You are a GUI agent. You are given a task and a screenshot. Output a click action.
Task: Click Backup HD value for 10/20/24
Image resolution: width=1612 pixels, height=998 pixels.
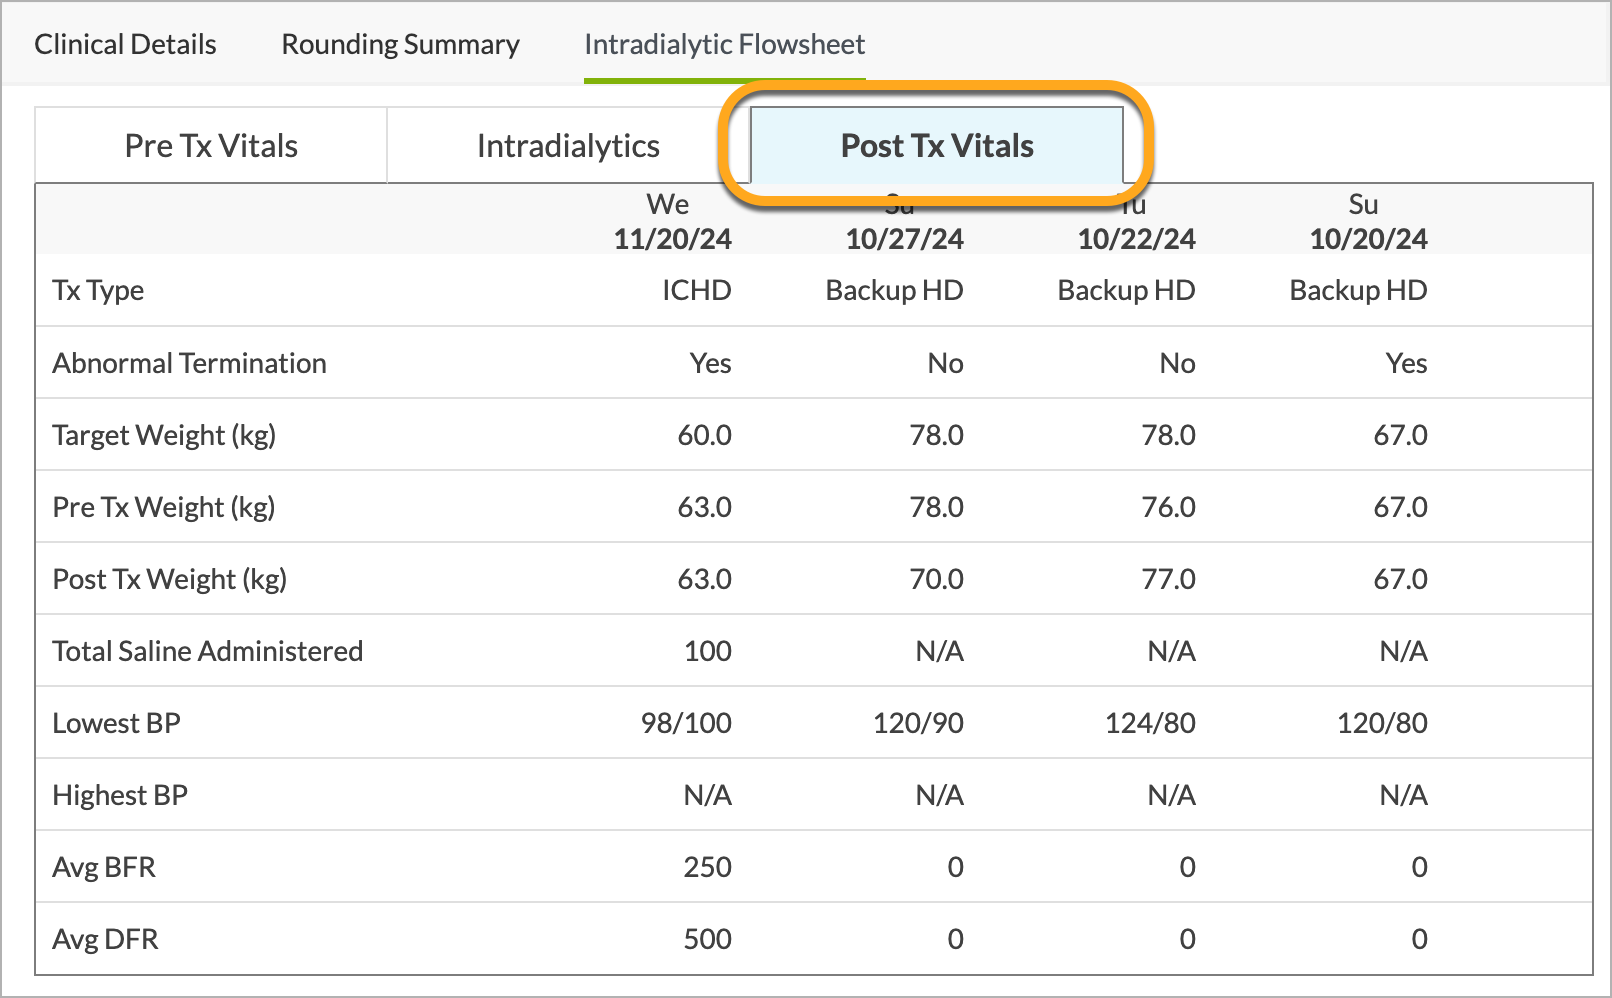pos(1358,290)
